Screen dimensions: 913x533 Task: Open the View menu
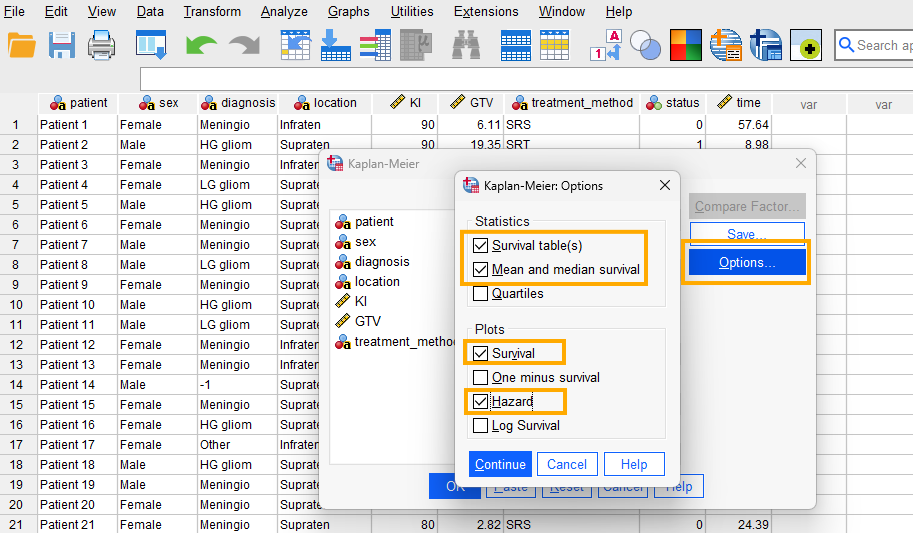click(101, 12)
